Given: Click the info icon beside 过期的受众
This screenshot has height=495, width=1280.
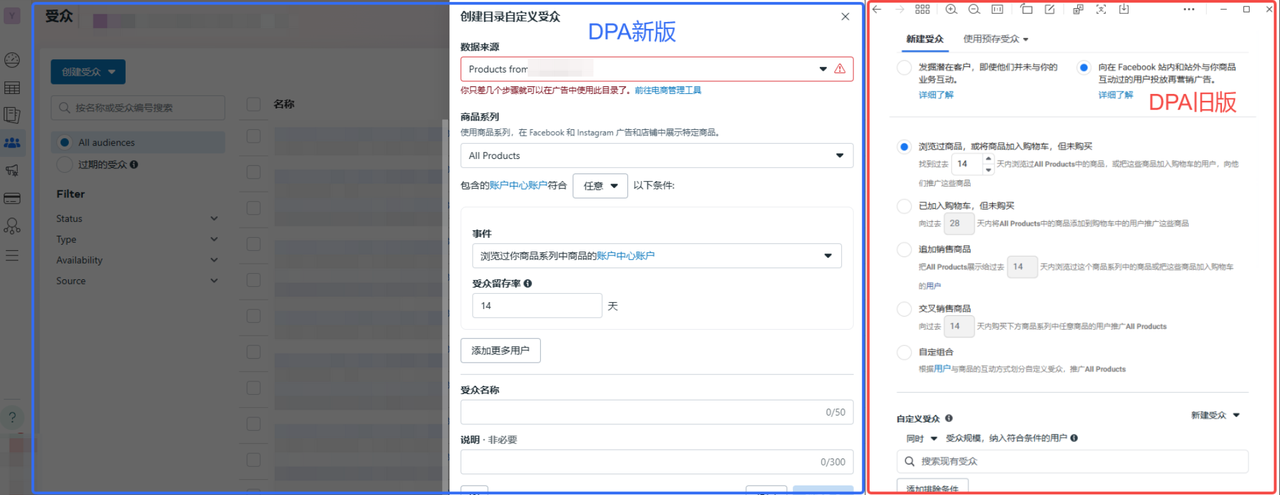Looking at the screenshot, I should [134, 164].
